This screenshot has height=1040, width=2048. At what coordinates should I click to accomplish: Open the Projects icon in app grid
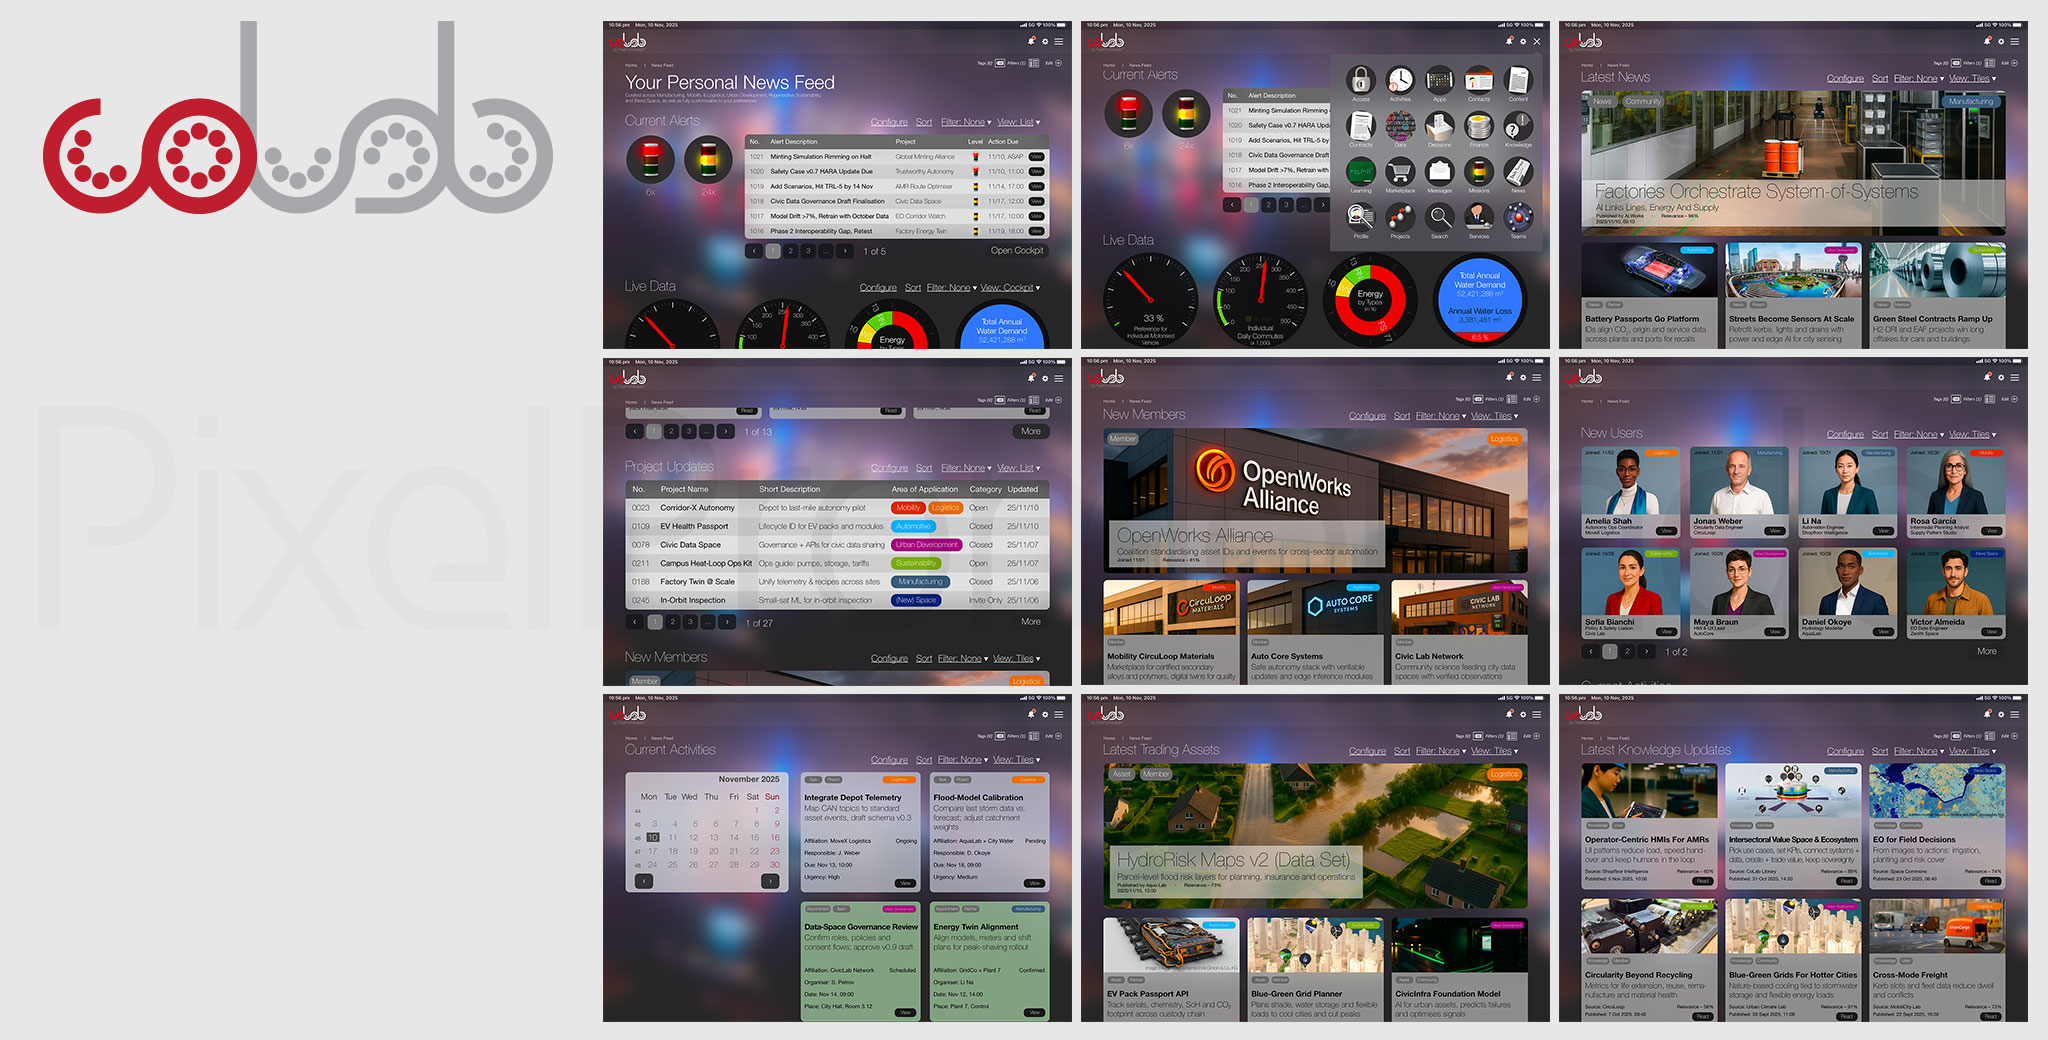pyautogui.click(x=1400, y=217)
